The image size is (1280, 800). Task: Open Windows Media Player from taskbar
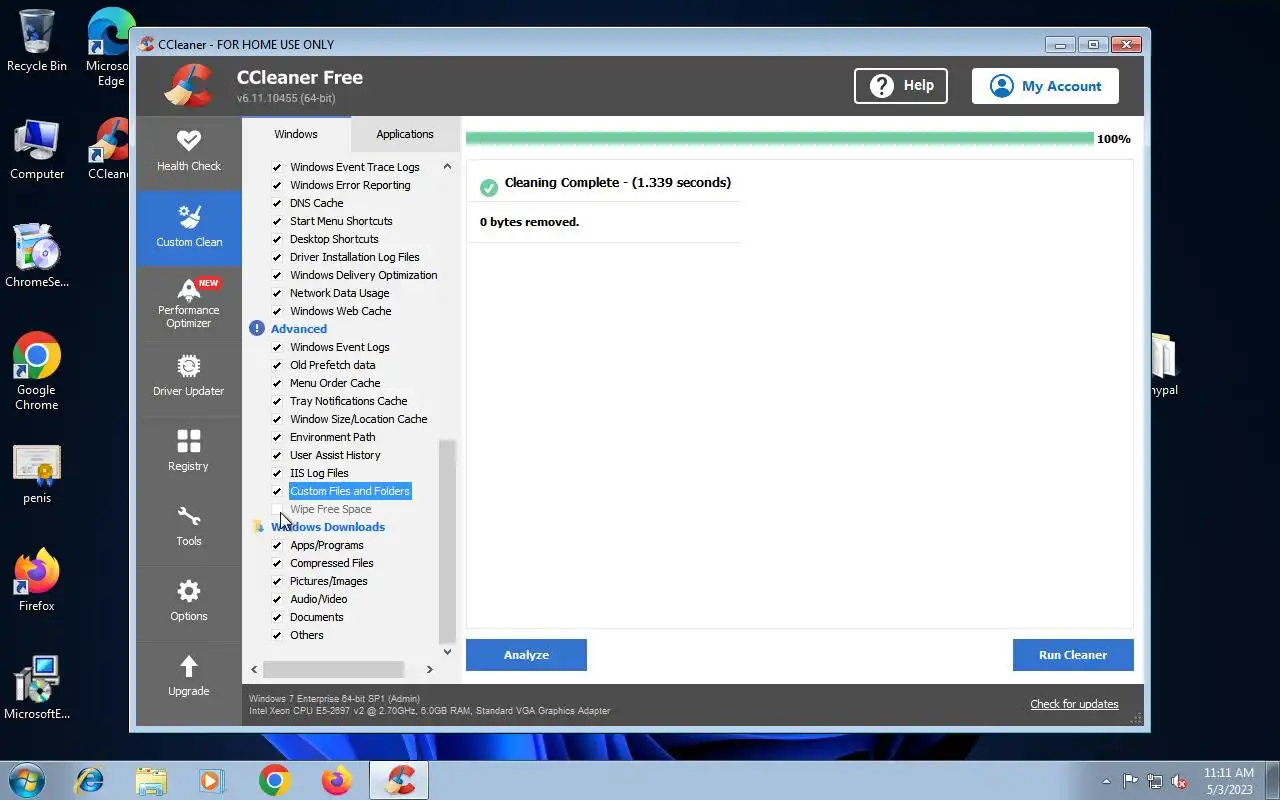pos(213,780)
